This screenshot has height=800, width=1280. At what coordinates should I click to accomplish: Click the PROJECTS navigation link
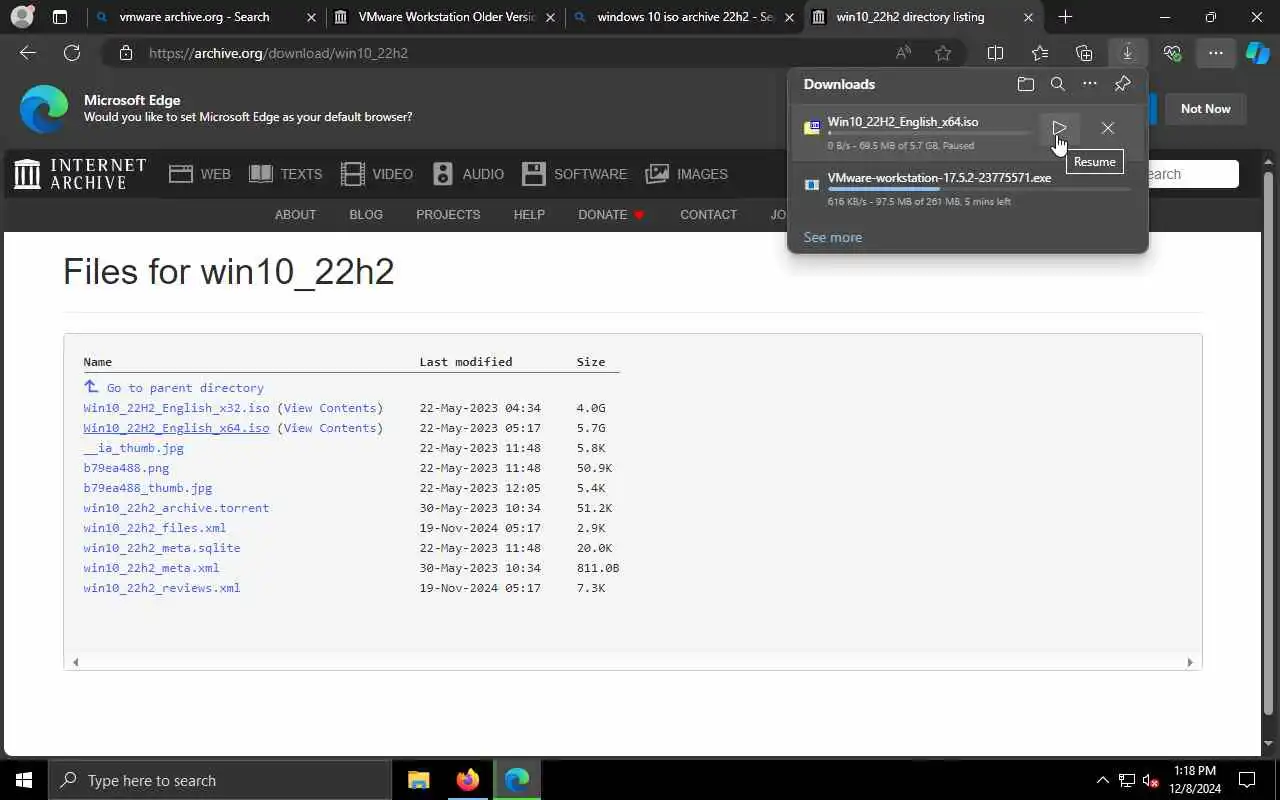click(448, 215)
